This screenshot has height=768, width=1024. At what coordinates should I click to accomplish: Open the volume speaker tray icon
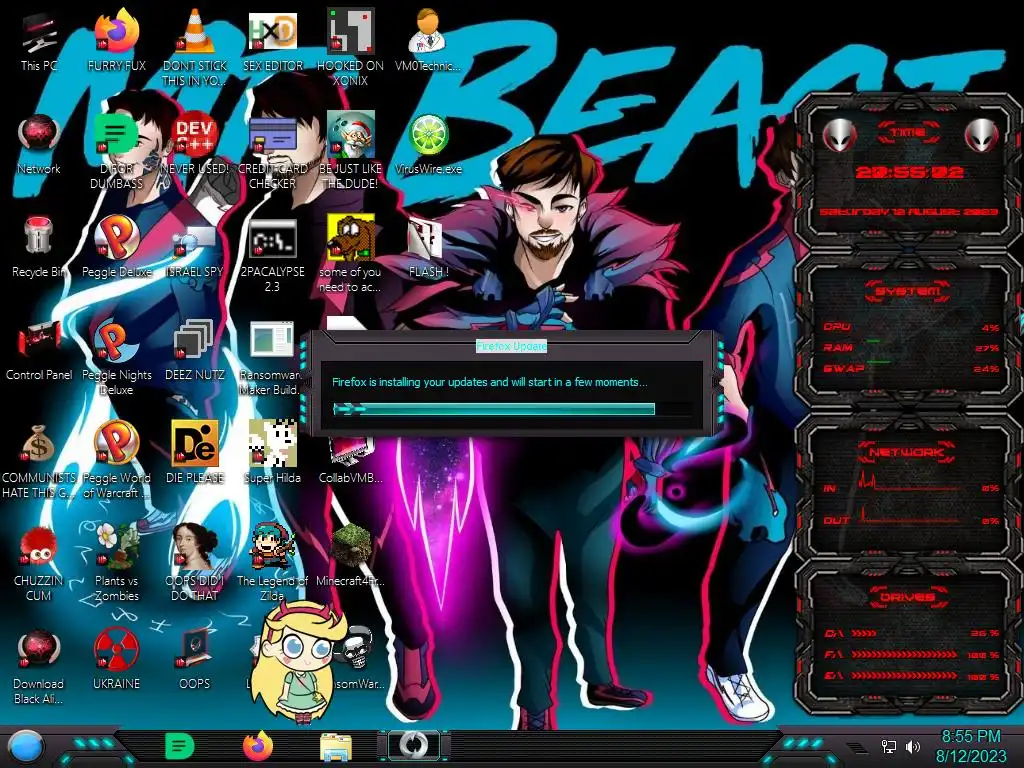point(912,746)
